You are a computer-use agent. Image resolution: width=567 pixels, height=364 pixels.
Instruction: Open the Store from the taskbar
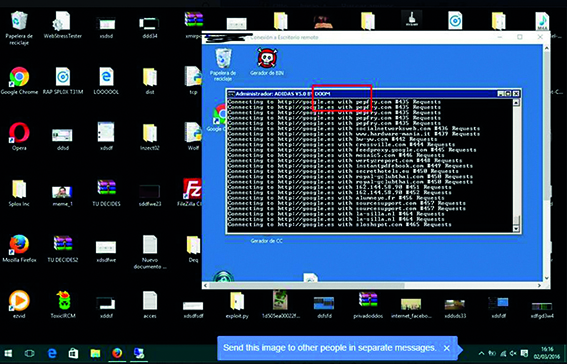pyautogui.click(x=73, y=353)
